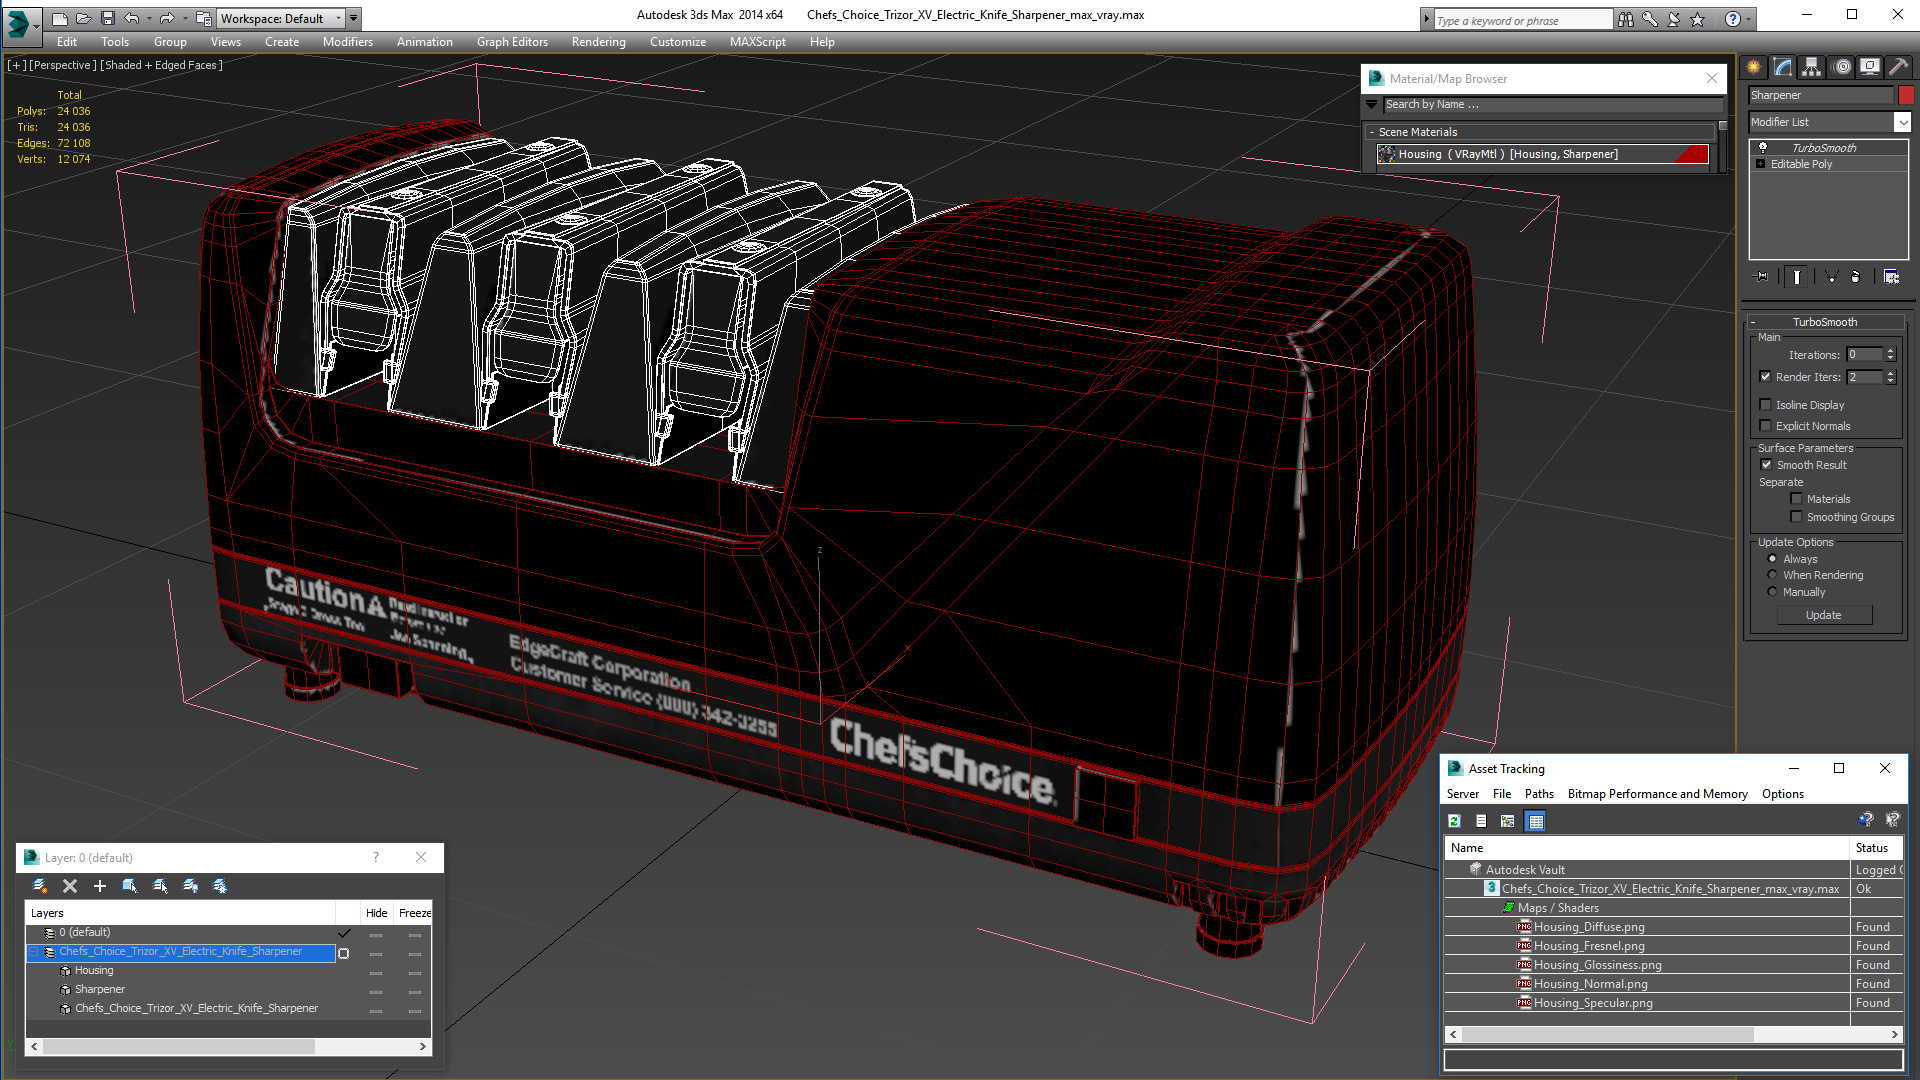Screen dimensions: 1920x1080
Task: Enable Separate by Smoothing Groups checkbox
Action: (1797, 517)
